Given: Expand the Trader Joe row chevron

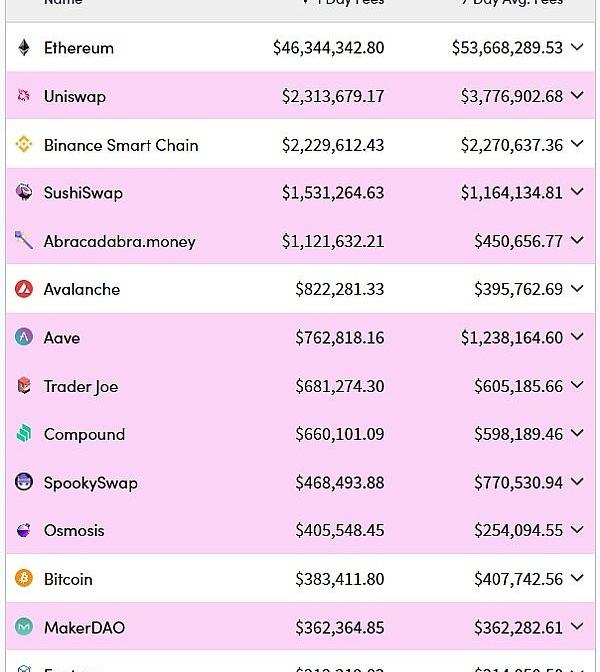Looking at the screenshot, I should pyautogui.click(x=577, y=386).
